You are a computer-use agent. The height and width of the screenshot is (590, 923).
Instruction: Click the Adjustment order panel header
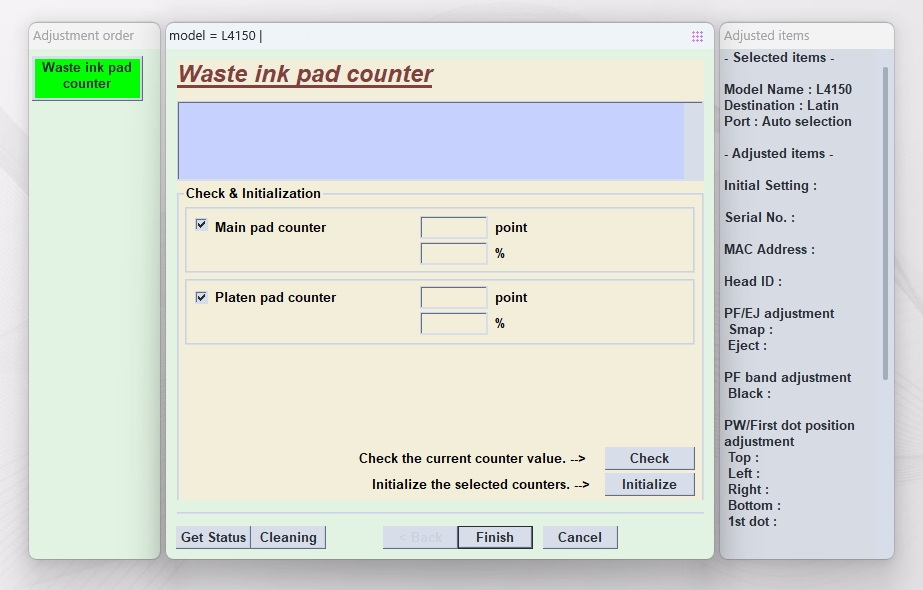(x=84, y=36)
